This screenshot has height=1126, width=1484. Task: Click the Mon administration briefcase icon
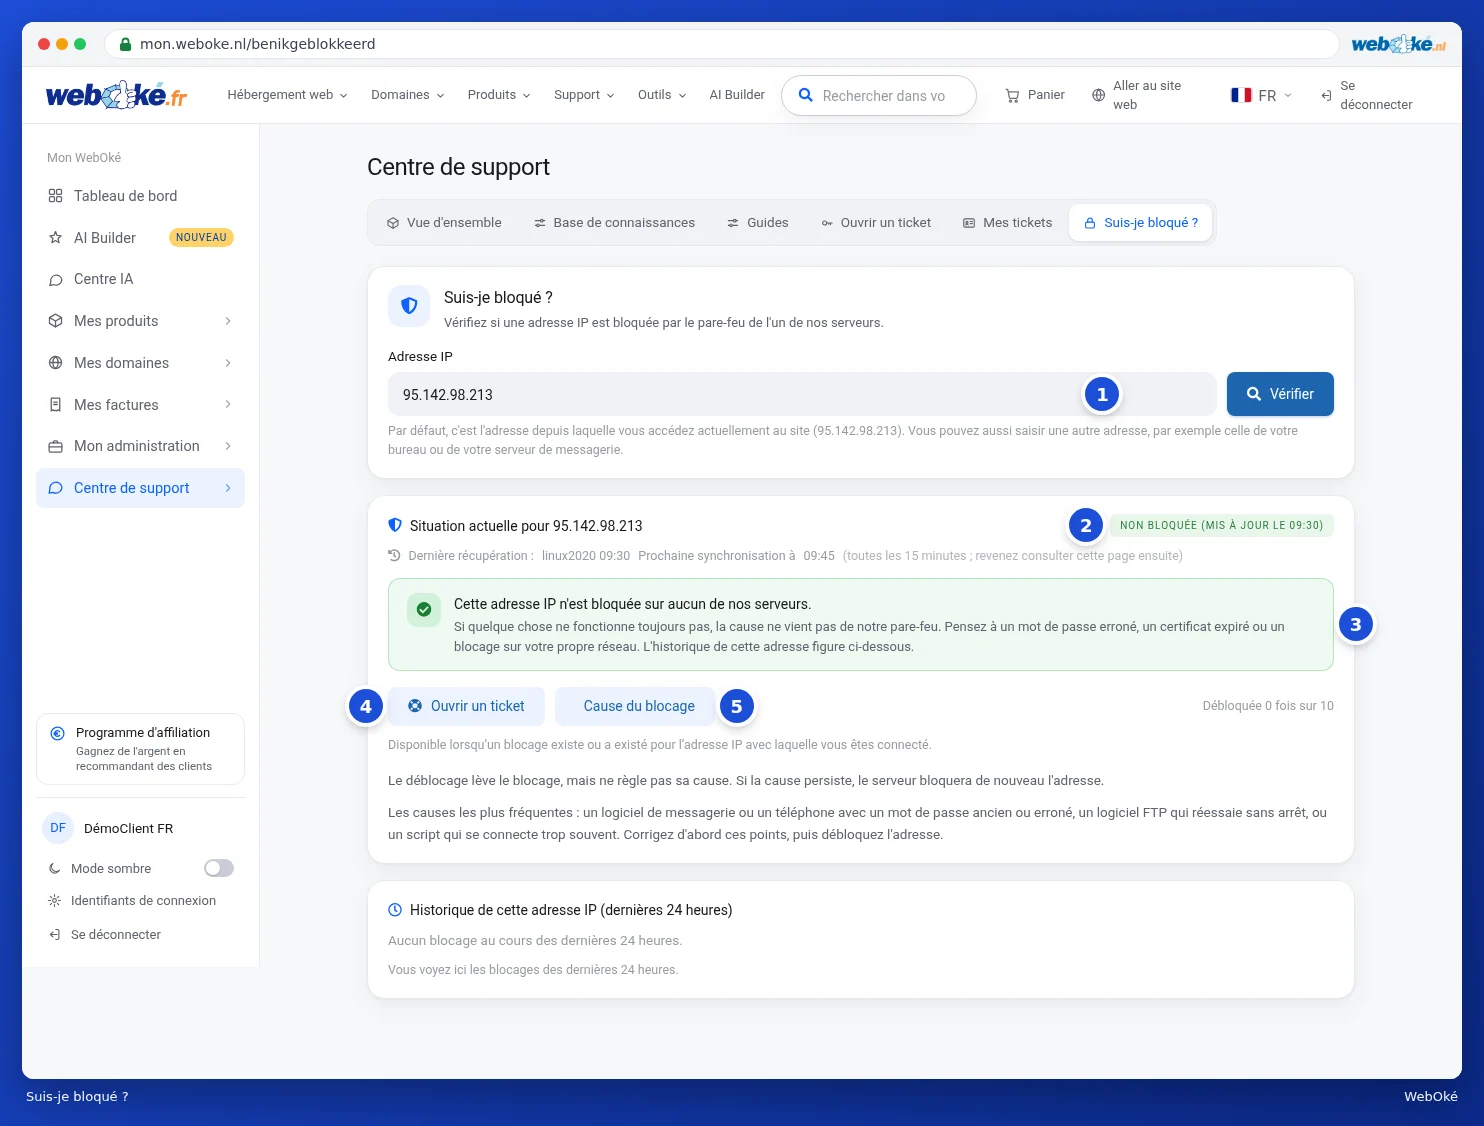pyautogui.click(x=55, y=446)
